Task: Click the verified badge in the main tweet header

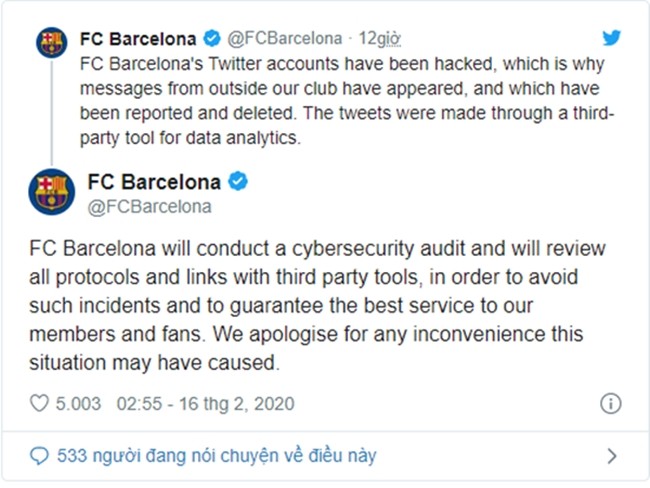Action: click(238, 182)
